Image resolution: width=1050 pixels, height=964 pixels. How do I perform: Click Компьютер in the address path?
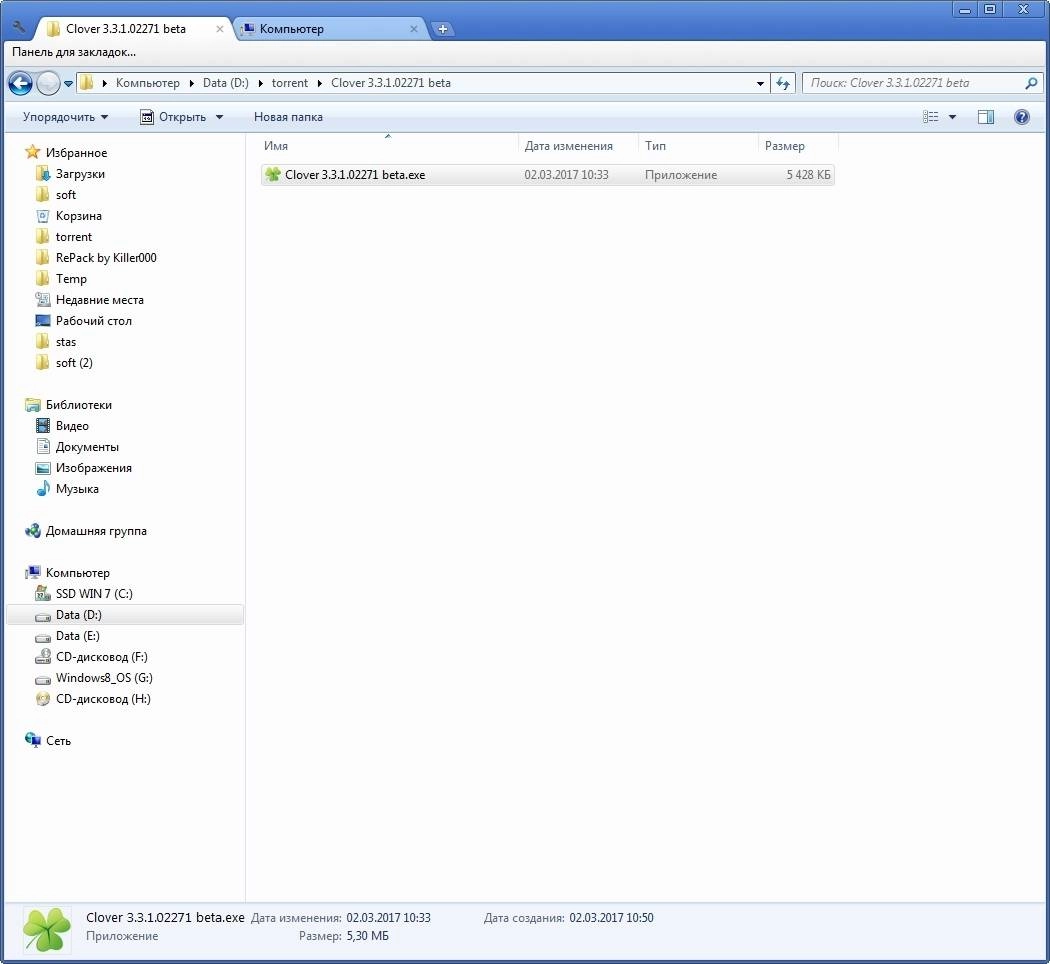(148, 83)
